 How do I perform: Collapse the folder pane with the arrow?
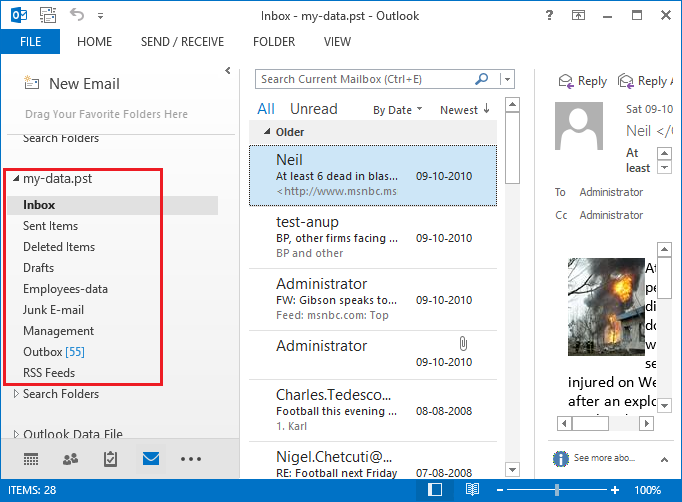[228, 70]
